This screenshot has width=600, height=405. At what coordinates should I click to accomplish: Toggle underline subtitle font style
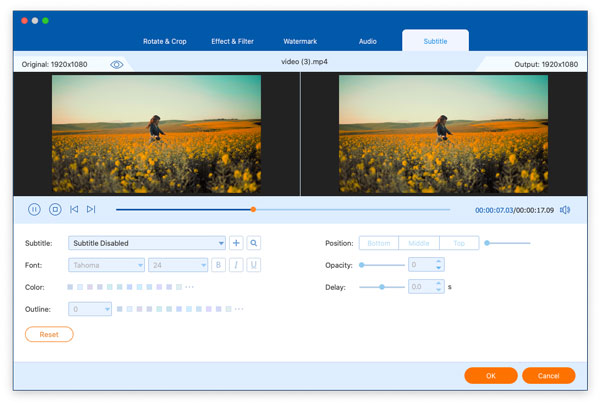(x=254, y=265)
